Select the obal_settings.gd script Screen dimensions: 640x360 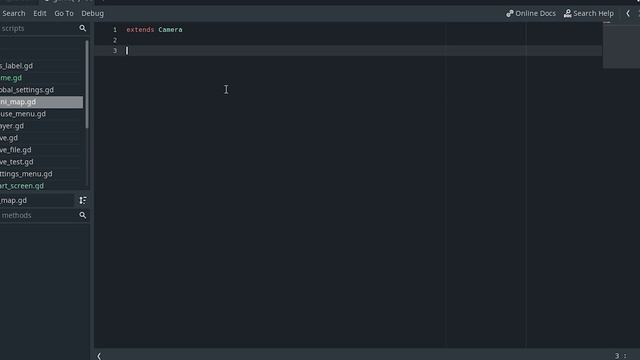41,90
